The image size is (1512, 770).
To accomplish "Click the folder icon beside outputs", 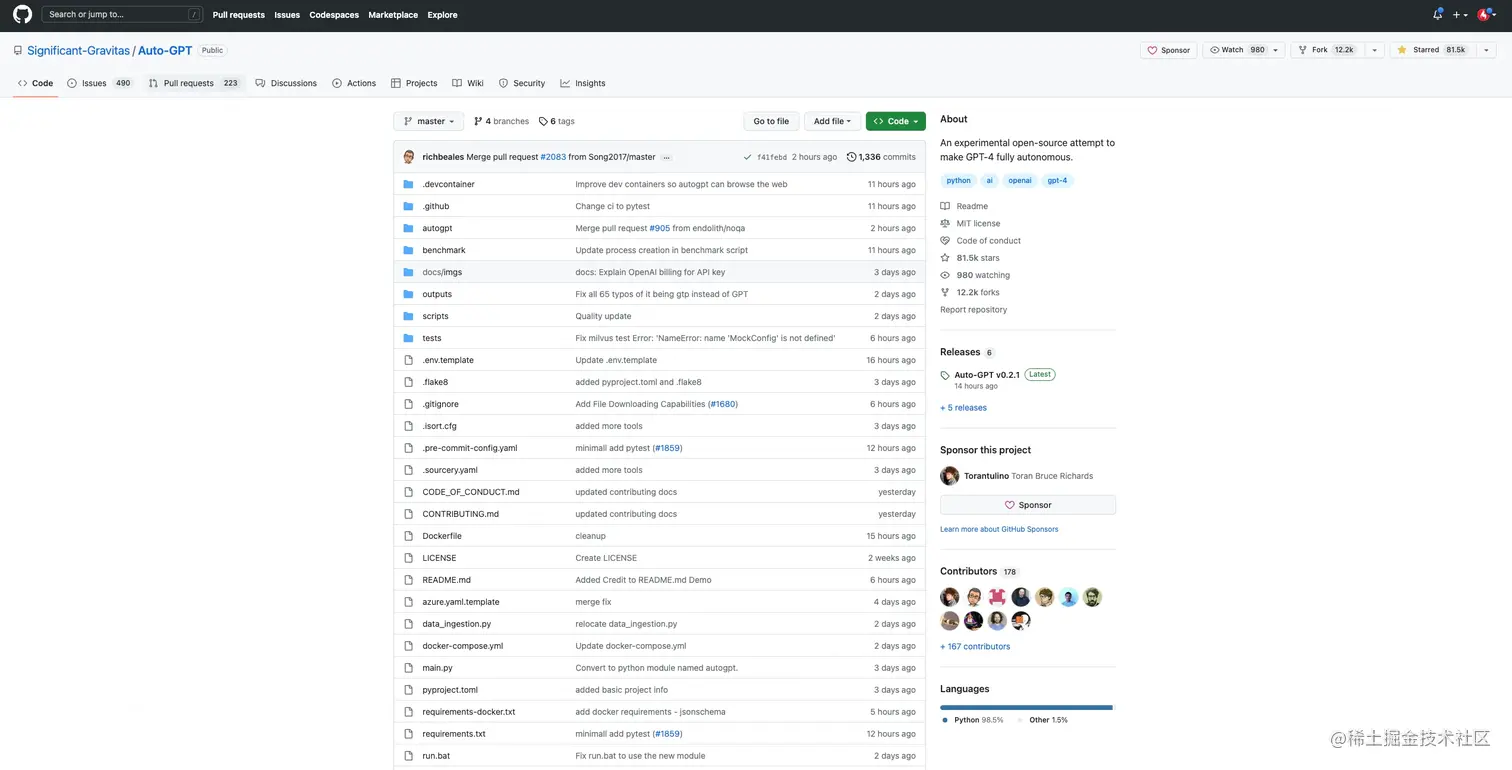I will click(408, 294).
